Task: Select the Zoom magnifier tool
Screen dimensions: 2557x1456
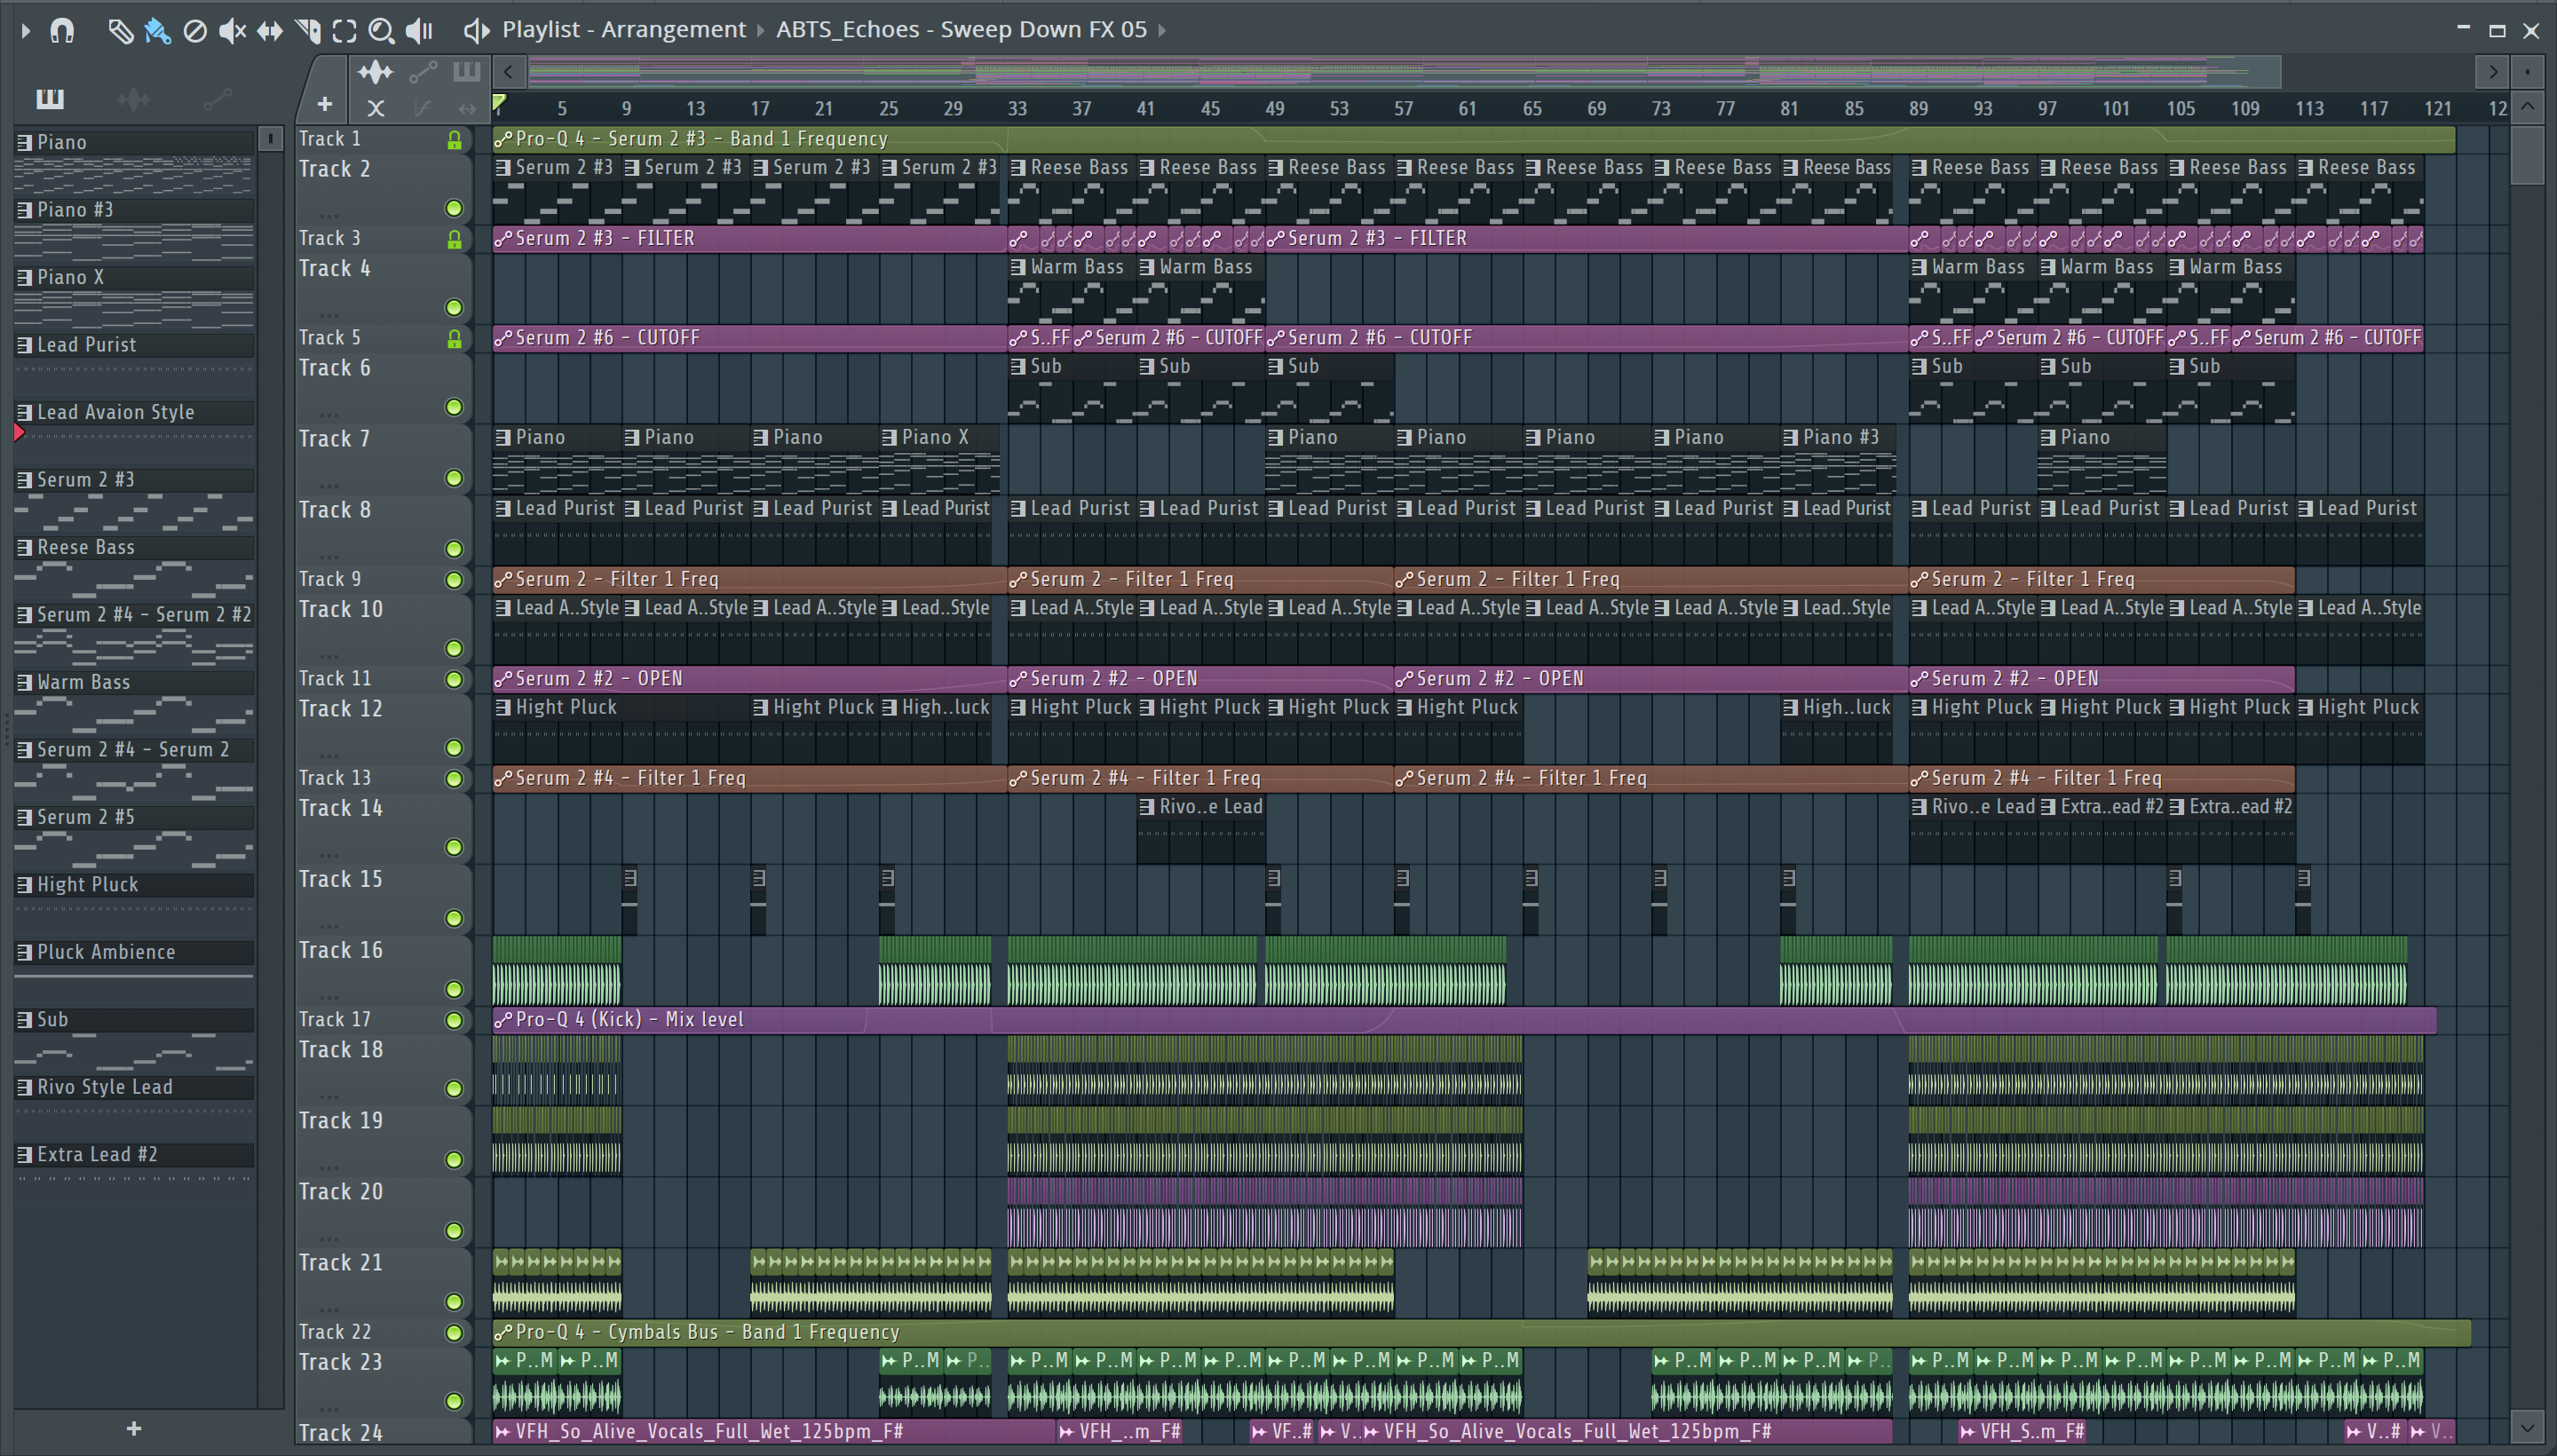Action: pyautogui.click(x=381, y=31)
